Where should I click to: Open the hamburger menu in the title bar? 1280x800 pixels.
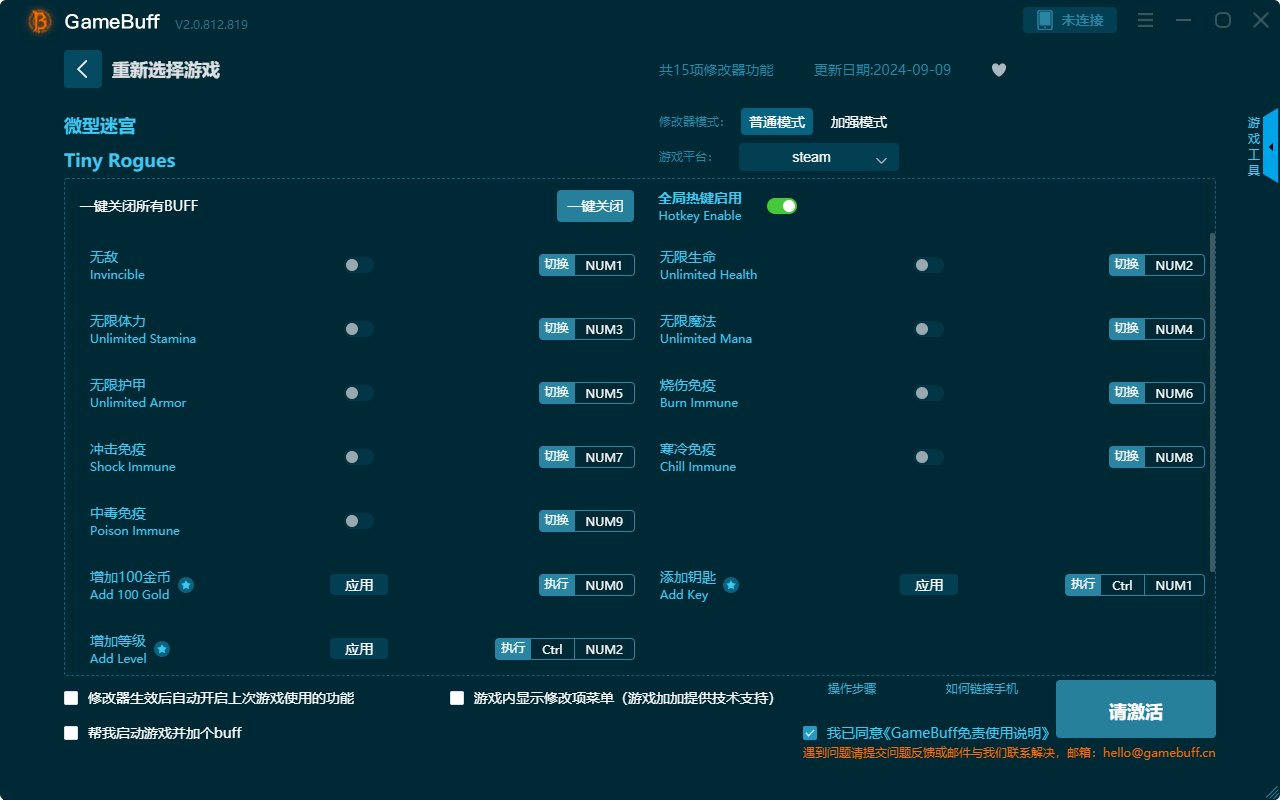point(1145,20)
